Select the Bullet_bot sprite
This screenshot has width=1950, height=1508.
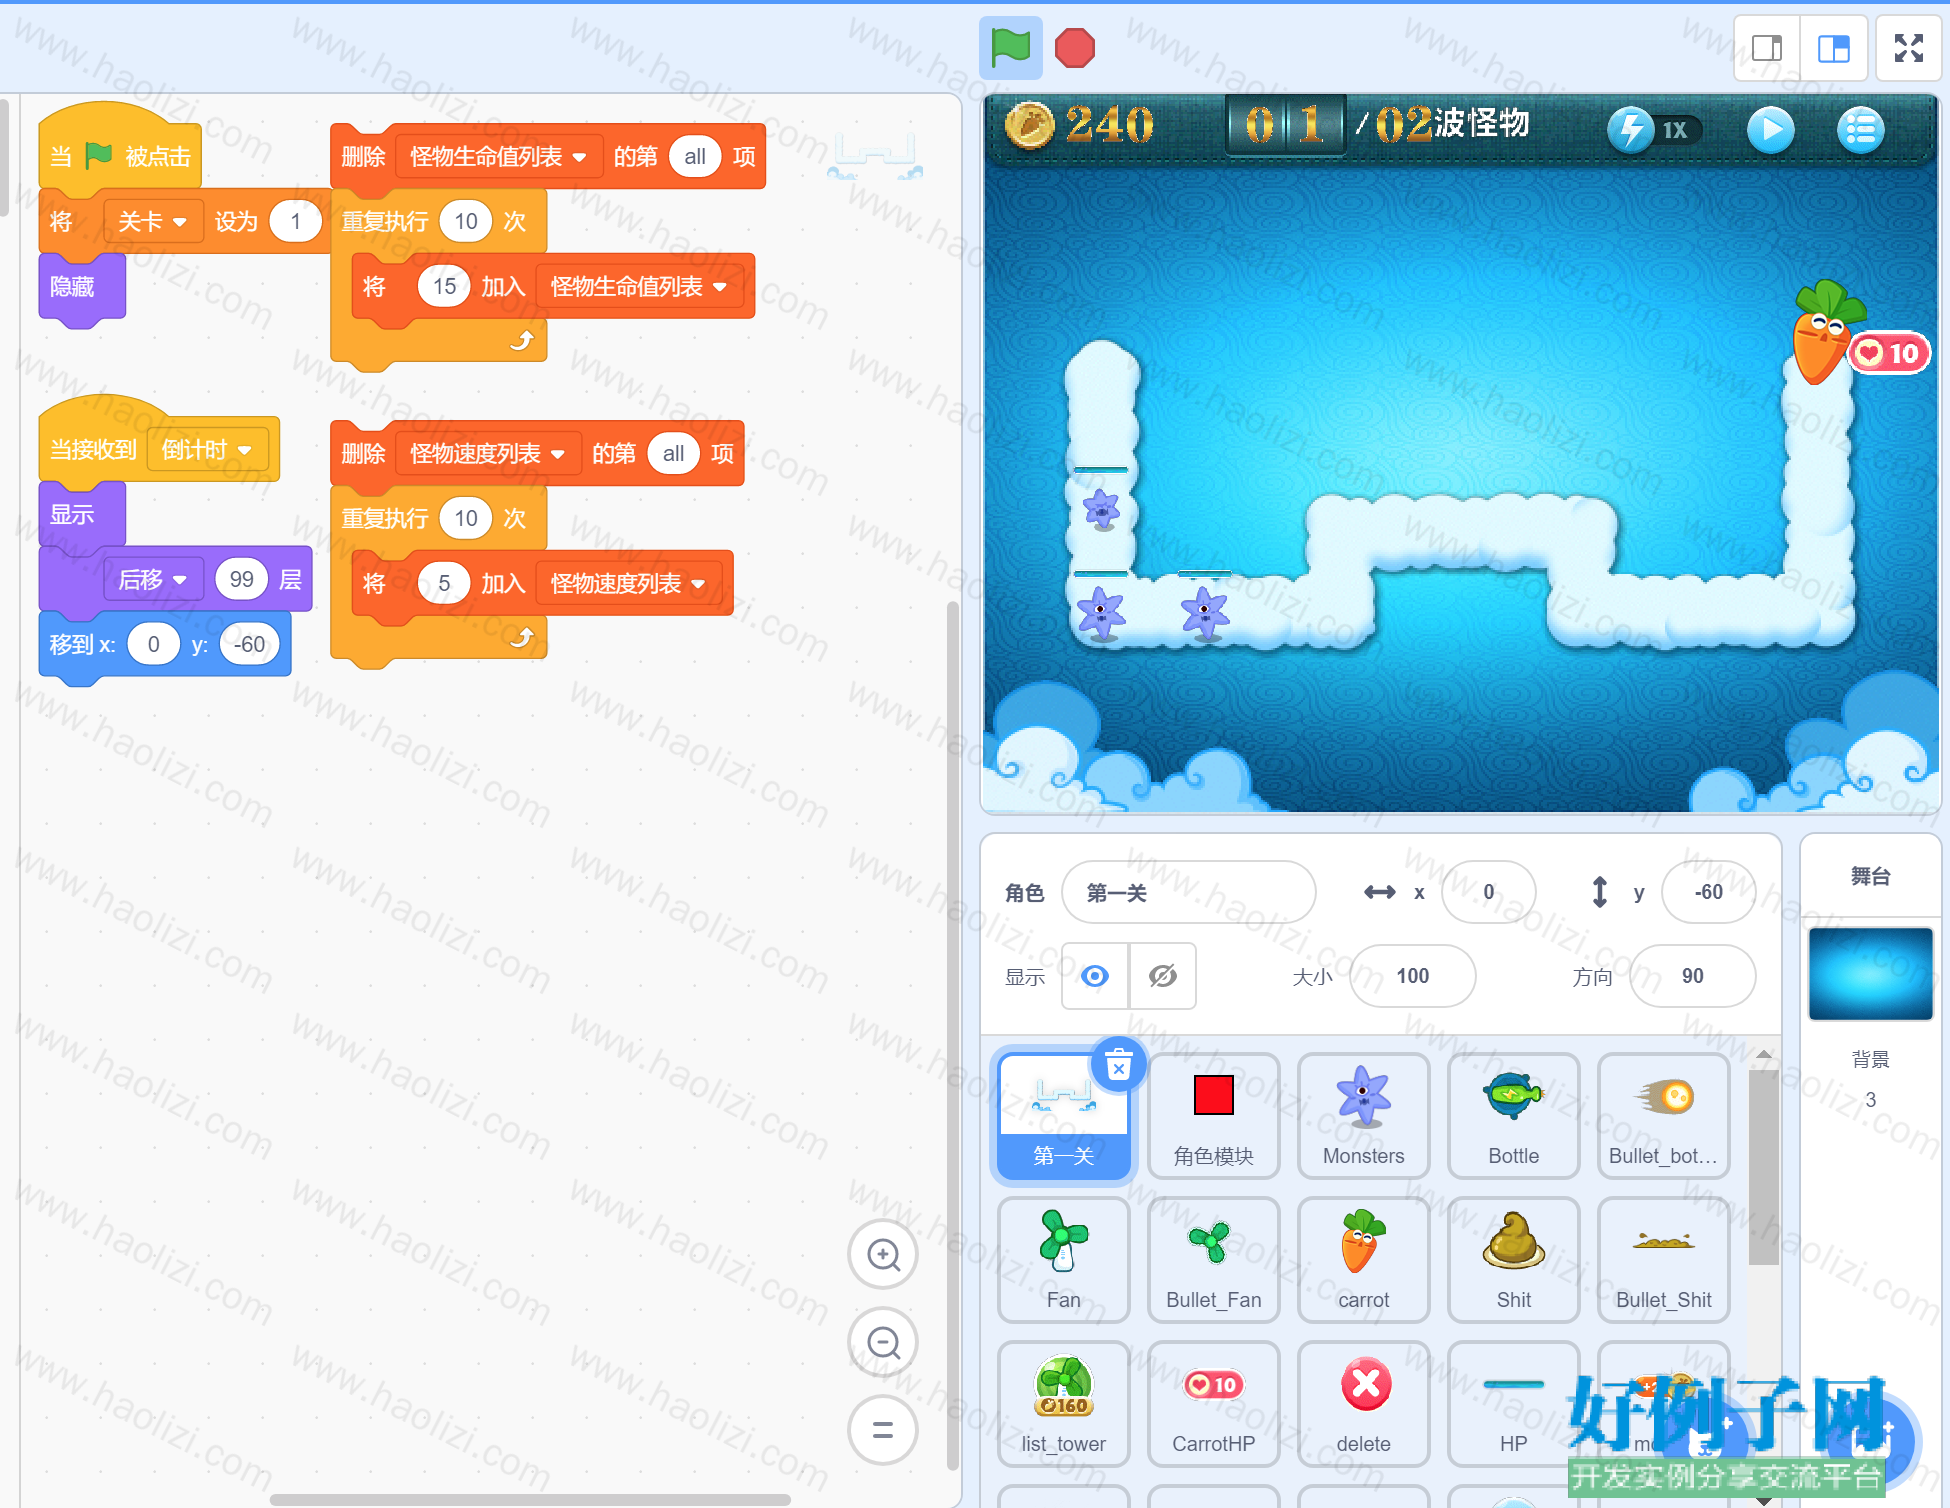click(x=1664, y=1115)
